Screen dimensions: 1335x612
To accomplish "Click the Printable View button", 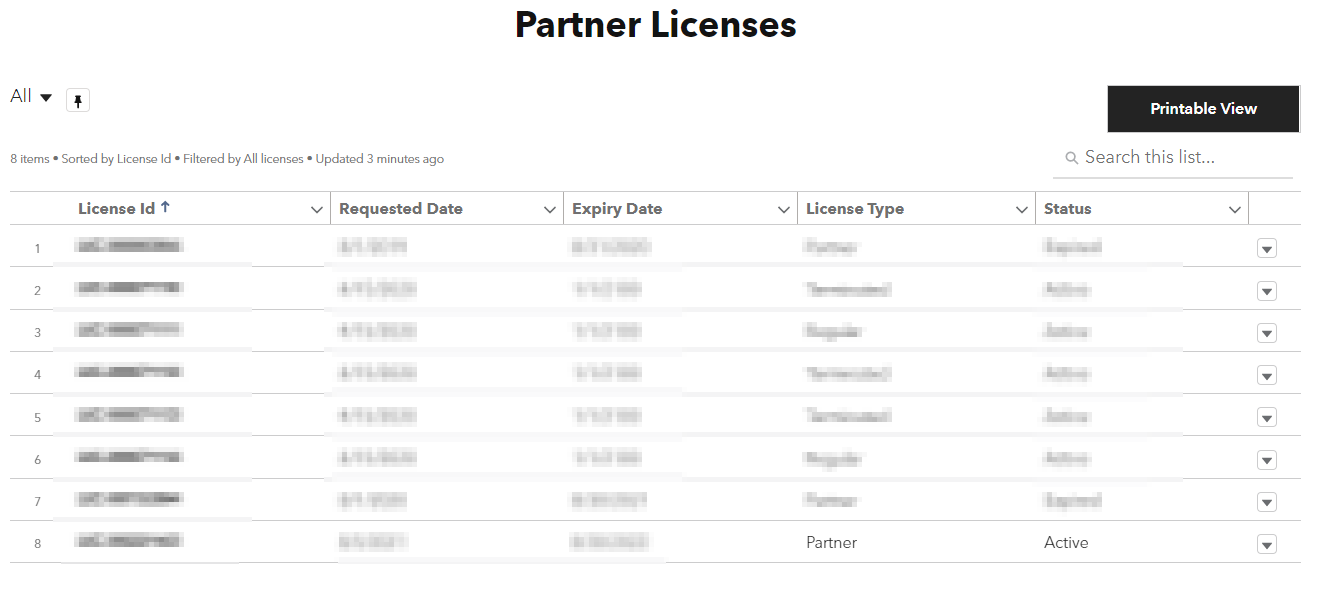I will (x=1203, y=109).
